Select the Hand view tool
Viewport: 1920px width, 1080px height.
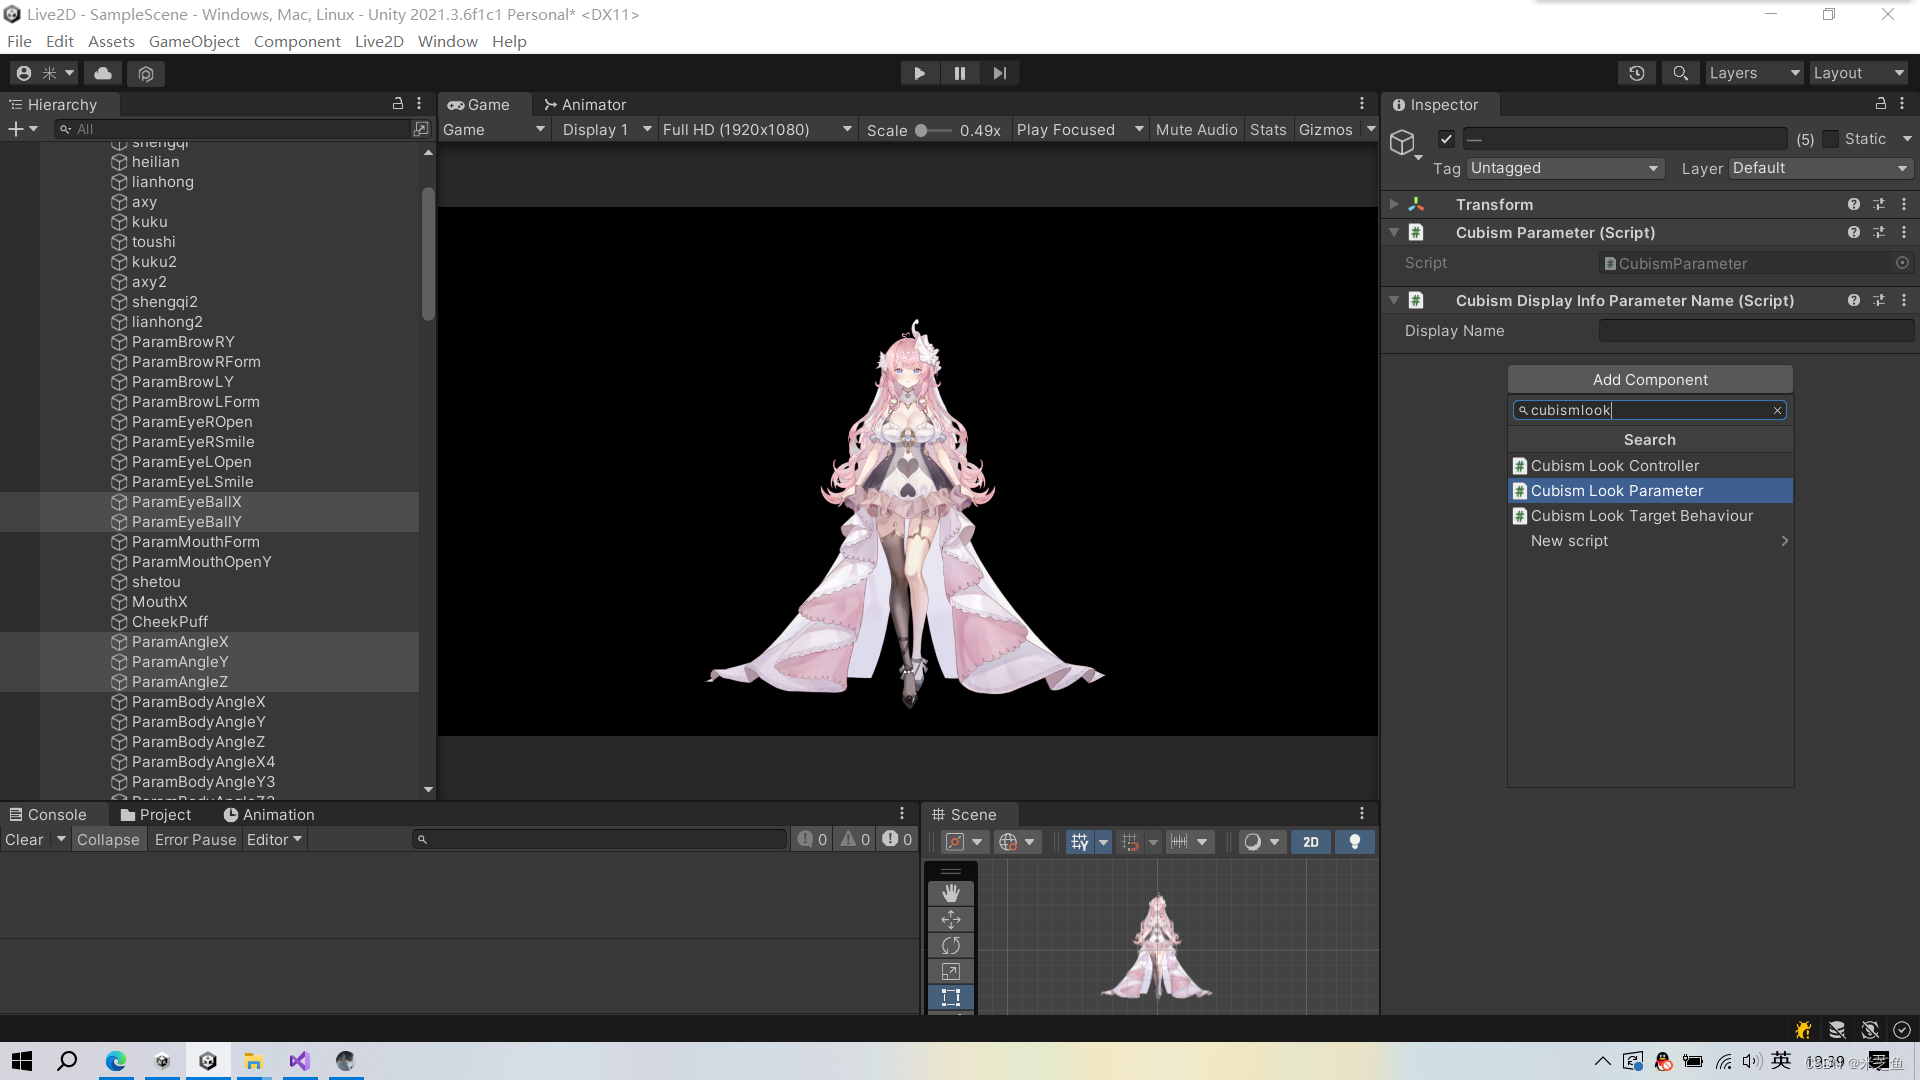pos(950,893)
